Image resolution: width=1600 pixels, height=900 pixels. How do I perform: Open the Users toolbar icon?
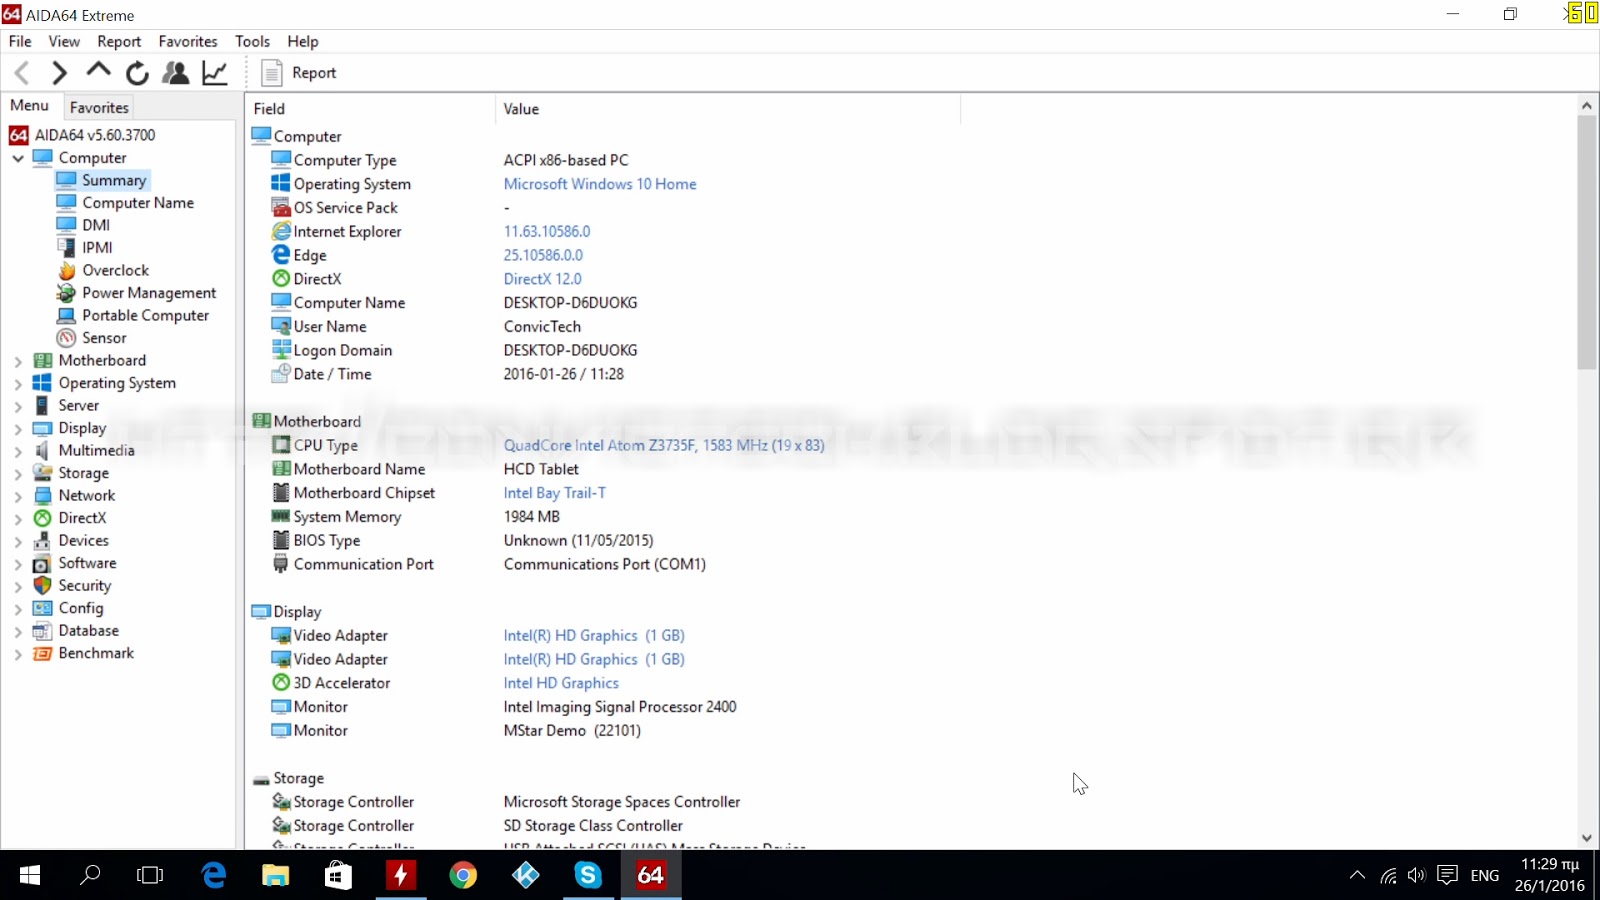click(x=176, y=73)
